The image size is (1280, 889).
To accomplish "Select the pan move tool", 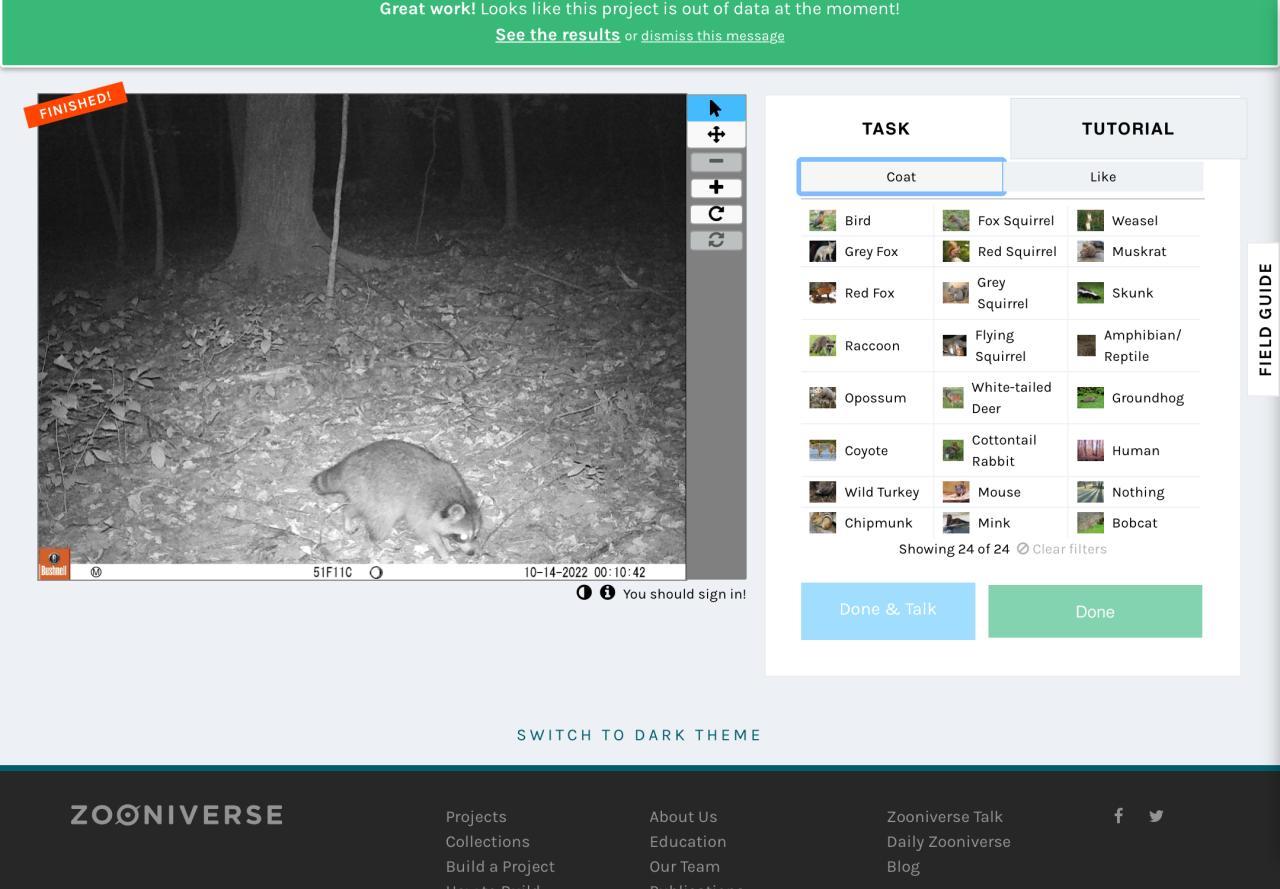I will click(x=716, y=134).
